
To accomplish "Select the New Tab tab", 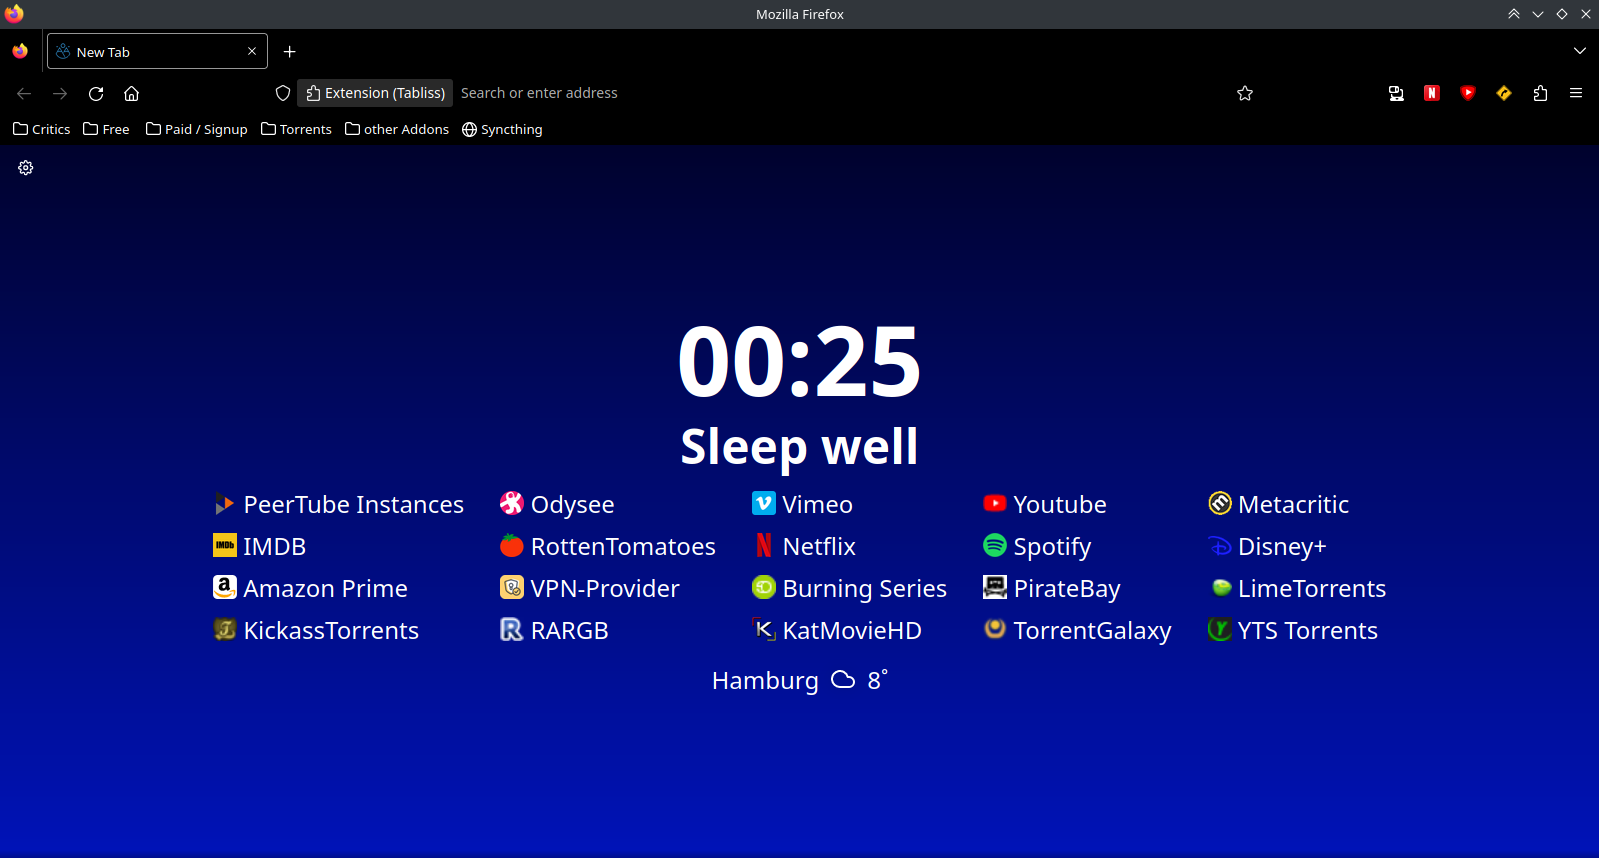I will (x=157, y=51).
